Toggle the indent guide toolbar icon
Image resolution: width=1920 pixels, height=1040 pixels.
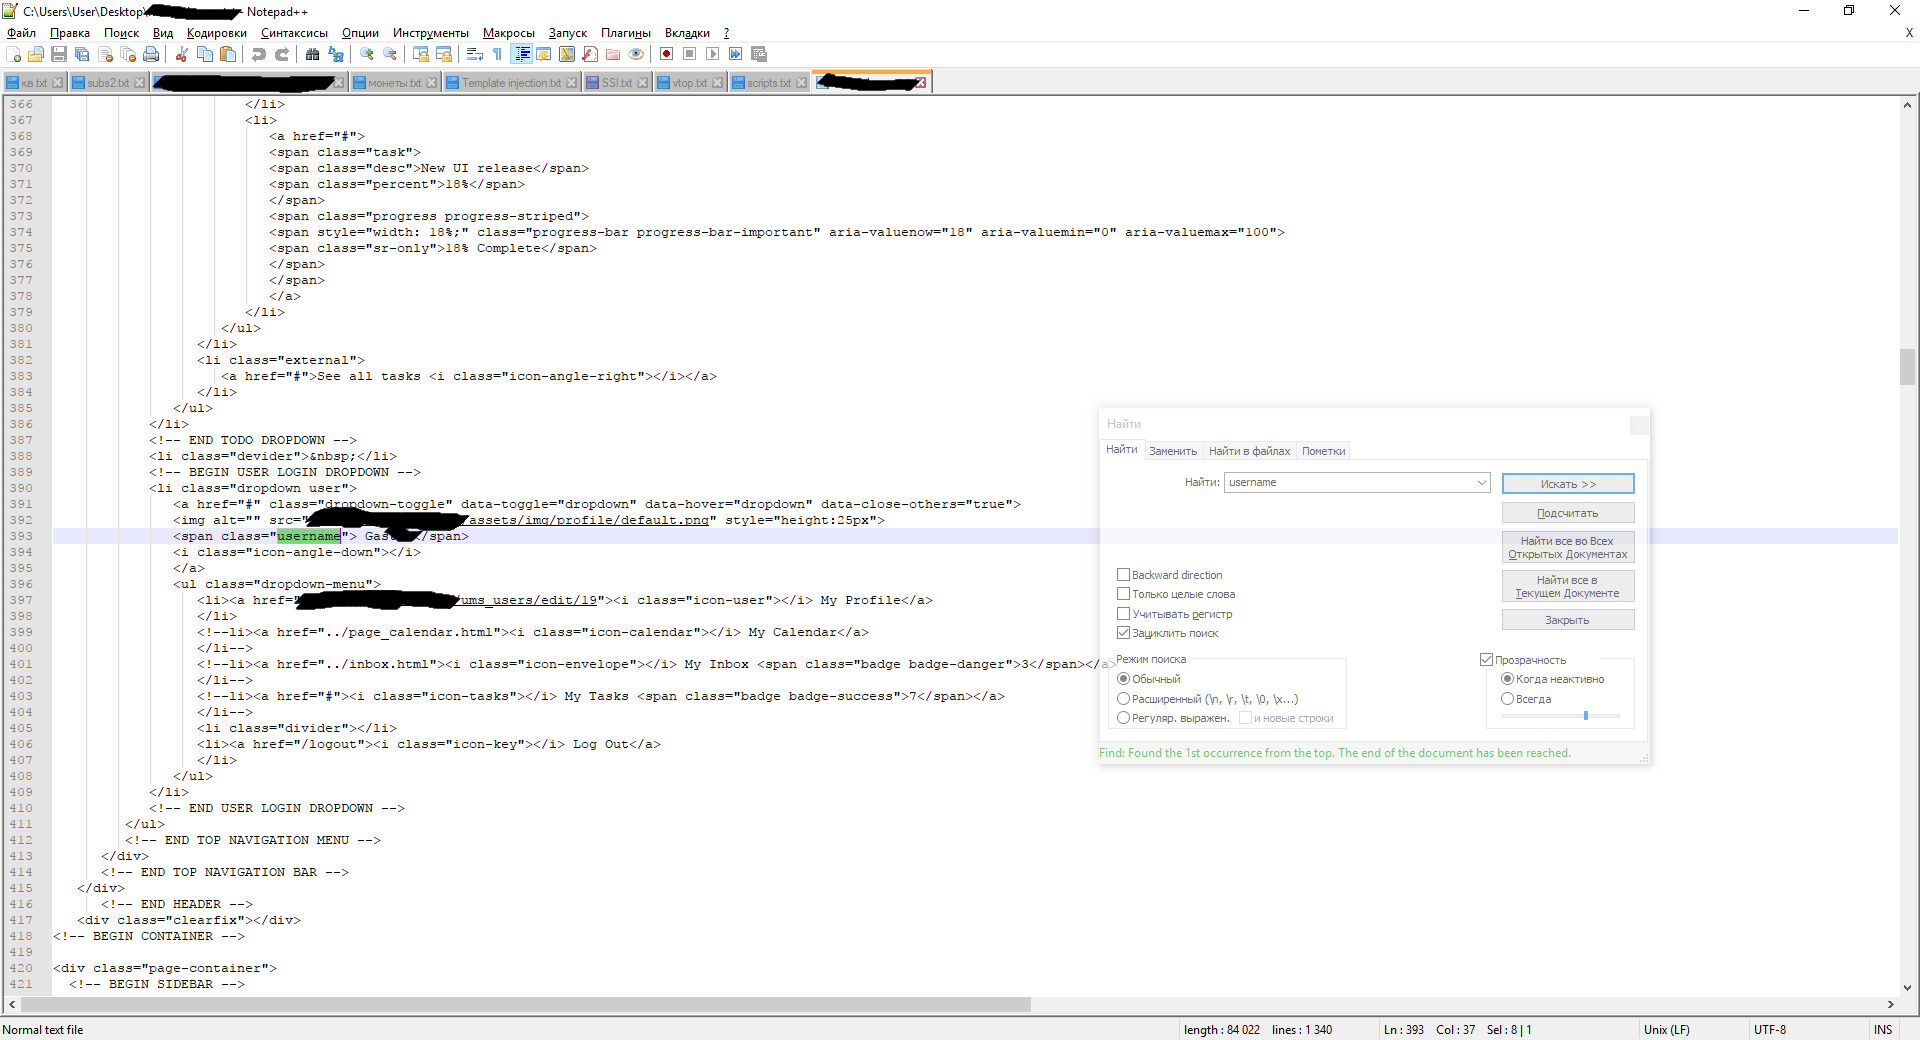(521, 54)
